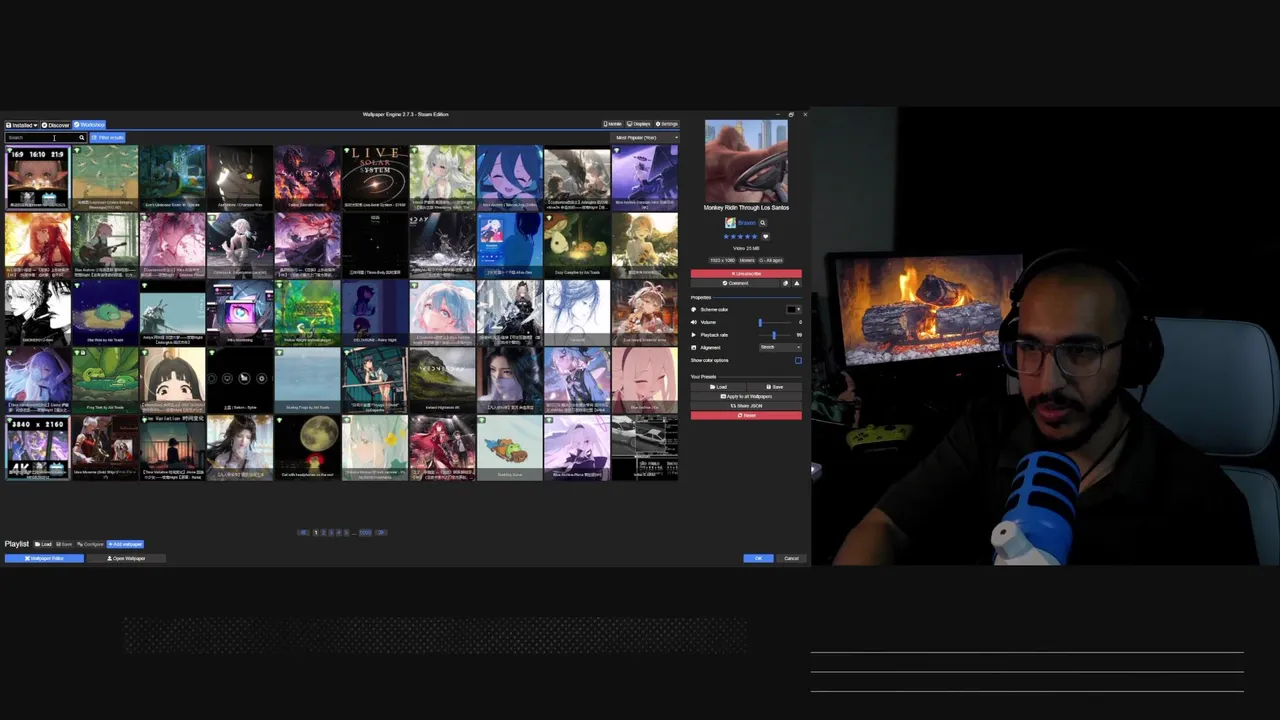Click the Unsubscribe button
The width and height of the screenshot is (1280, 720).
click(746, 273)
